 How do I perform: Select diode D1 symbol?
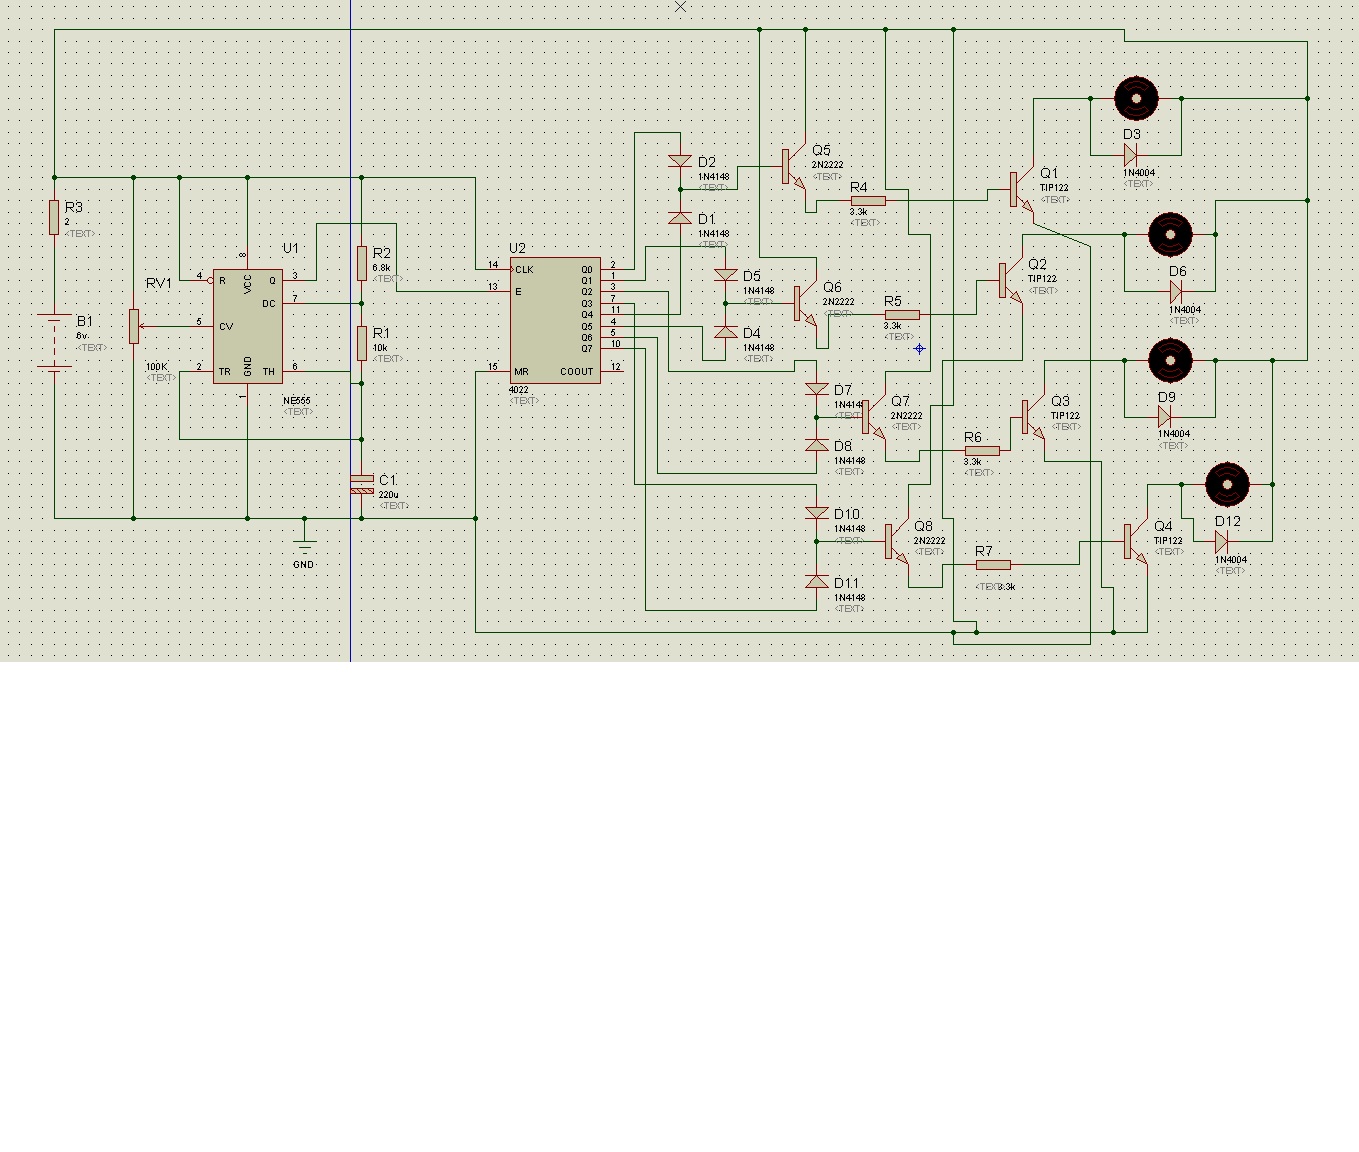[x=680, y=217]
